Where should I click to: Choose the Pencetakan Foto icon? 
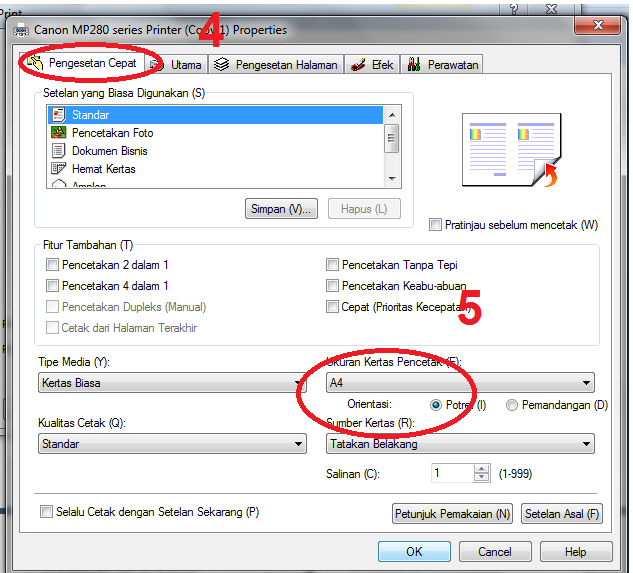(x=59, y=132)
